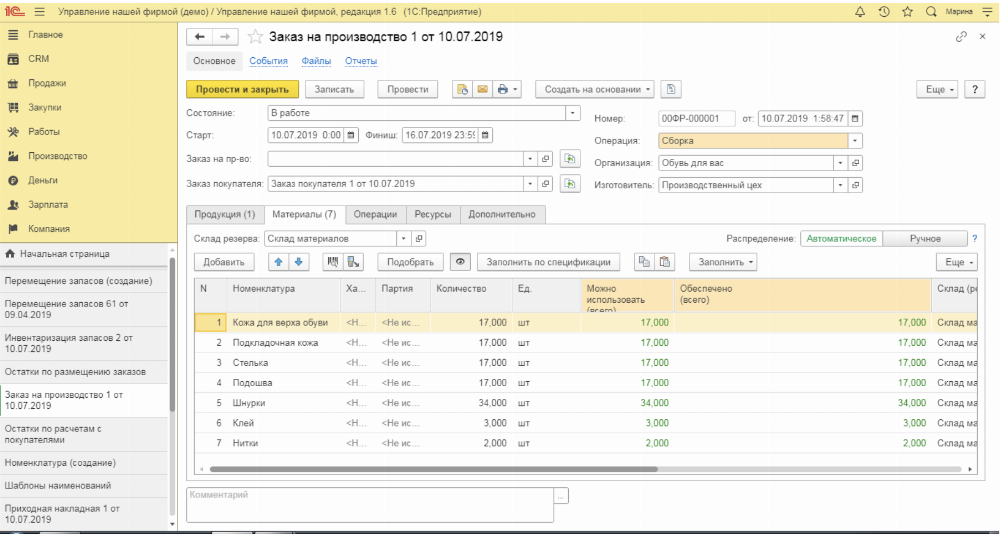Paste rows icon in materials toolbar
Viewport: 1000px width, 536px height.
pos(665,262)
